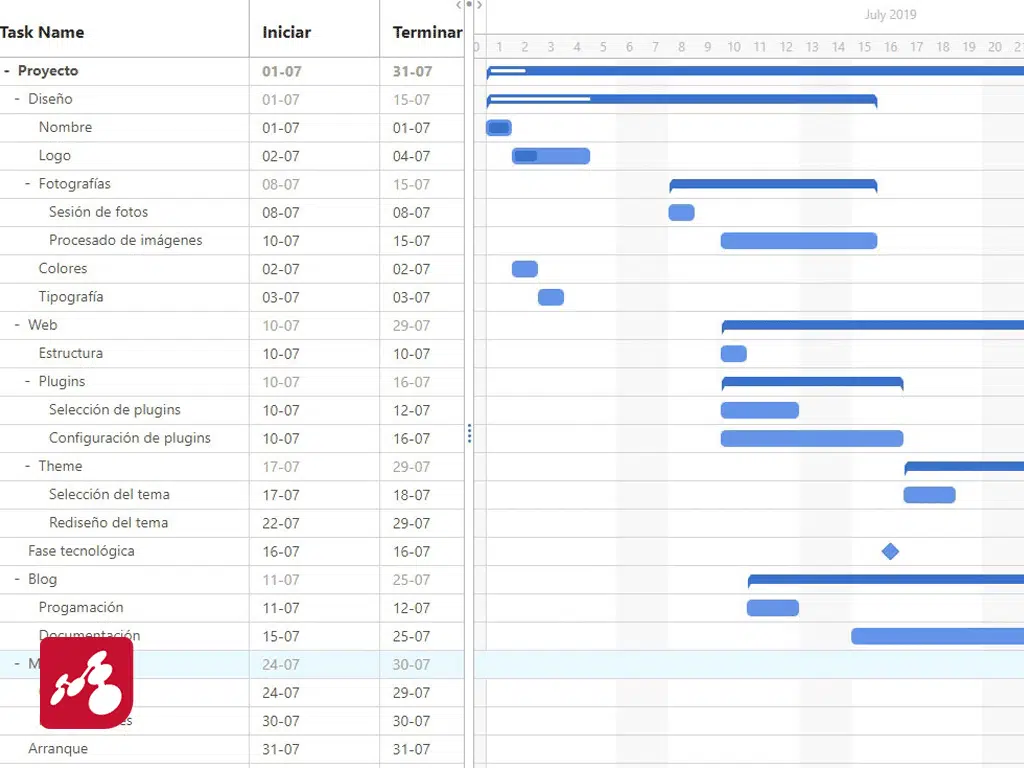Click the left collapse arrow on the splitter
Viewport: 1024px width, 768px height.
click(459, 5)
